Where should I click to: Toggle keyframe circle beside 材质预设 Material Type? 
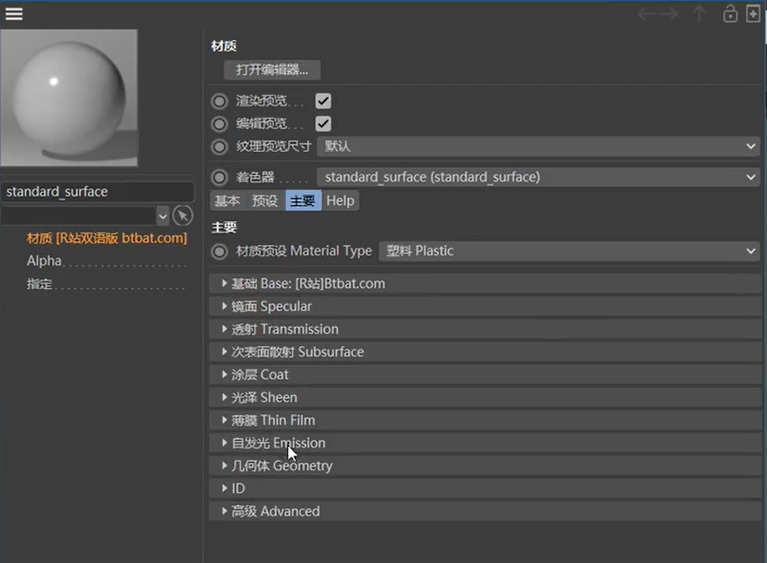point(219,251)
